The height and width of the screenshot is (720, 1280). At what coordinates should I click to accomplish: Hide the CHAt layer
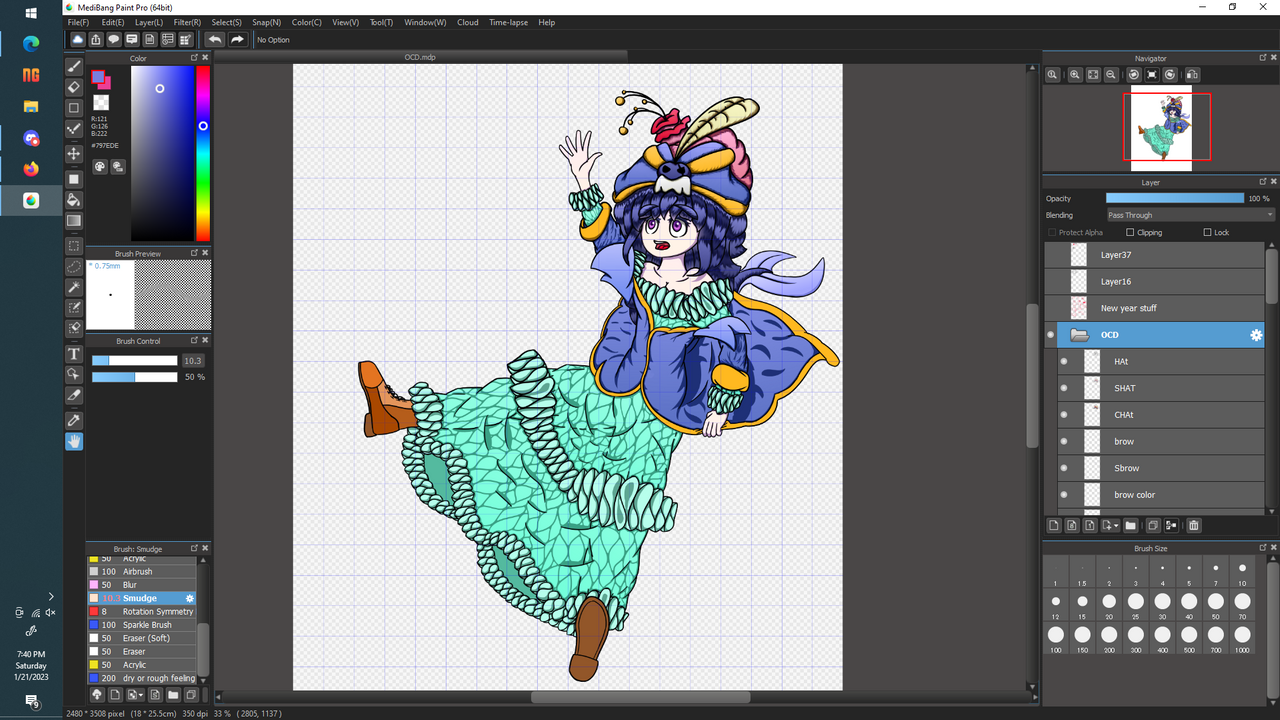click(x=1064, y=415)
